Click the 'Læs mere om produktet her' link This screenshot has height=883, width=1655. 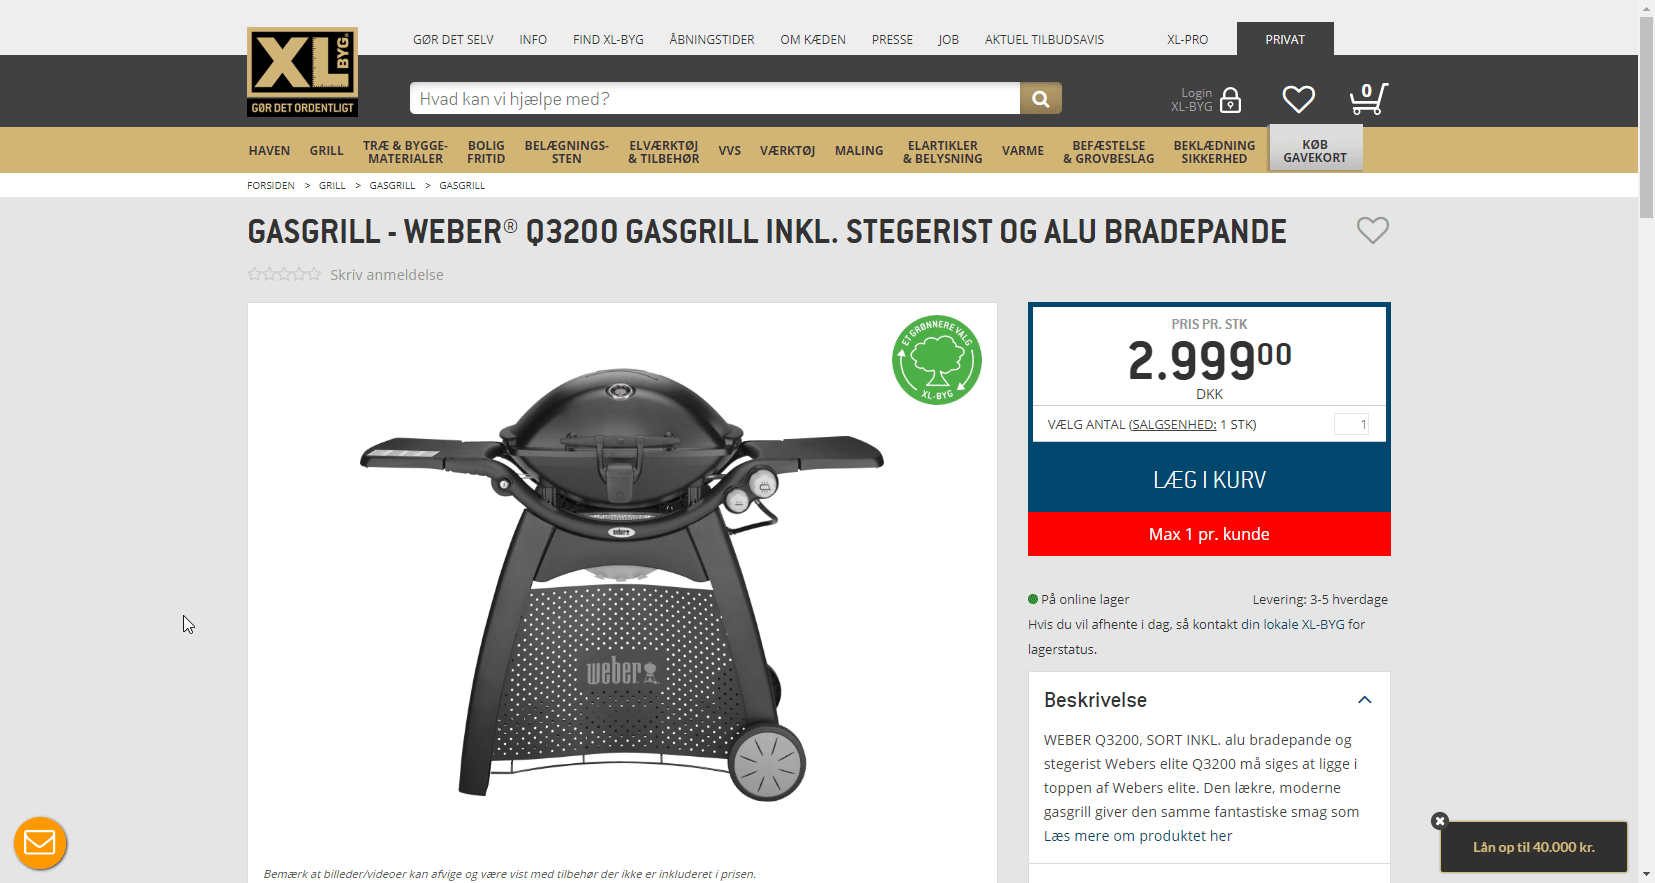pos(1138,836)
